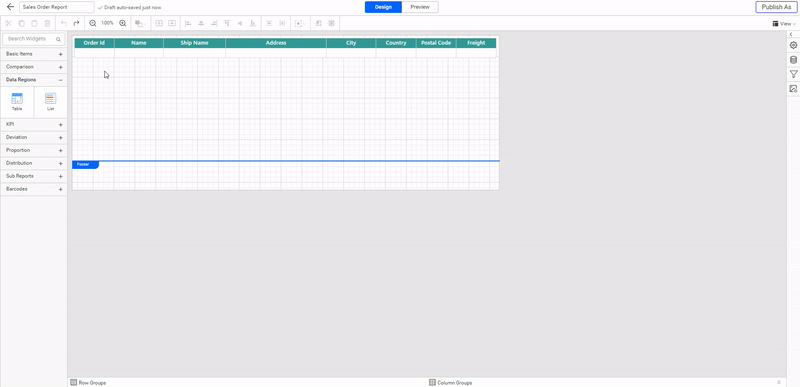Select the Address column header
Screen dimensions: 800x387
tap(276, 43)
